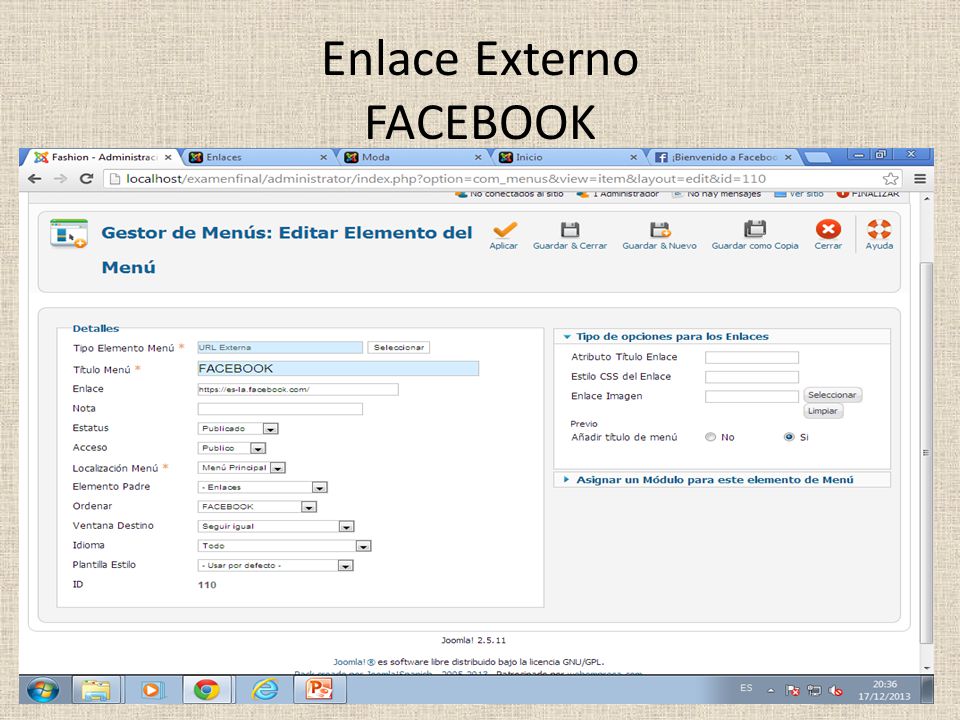This screenshot has width=960, height=720.
Task: Click the network tray icon
Action: point(814,691)
